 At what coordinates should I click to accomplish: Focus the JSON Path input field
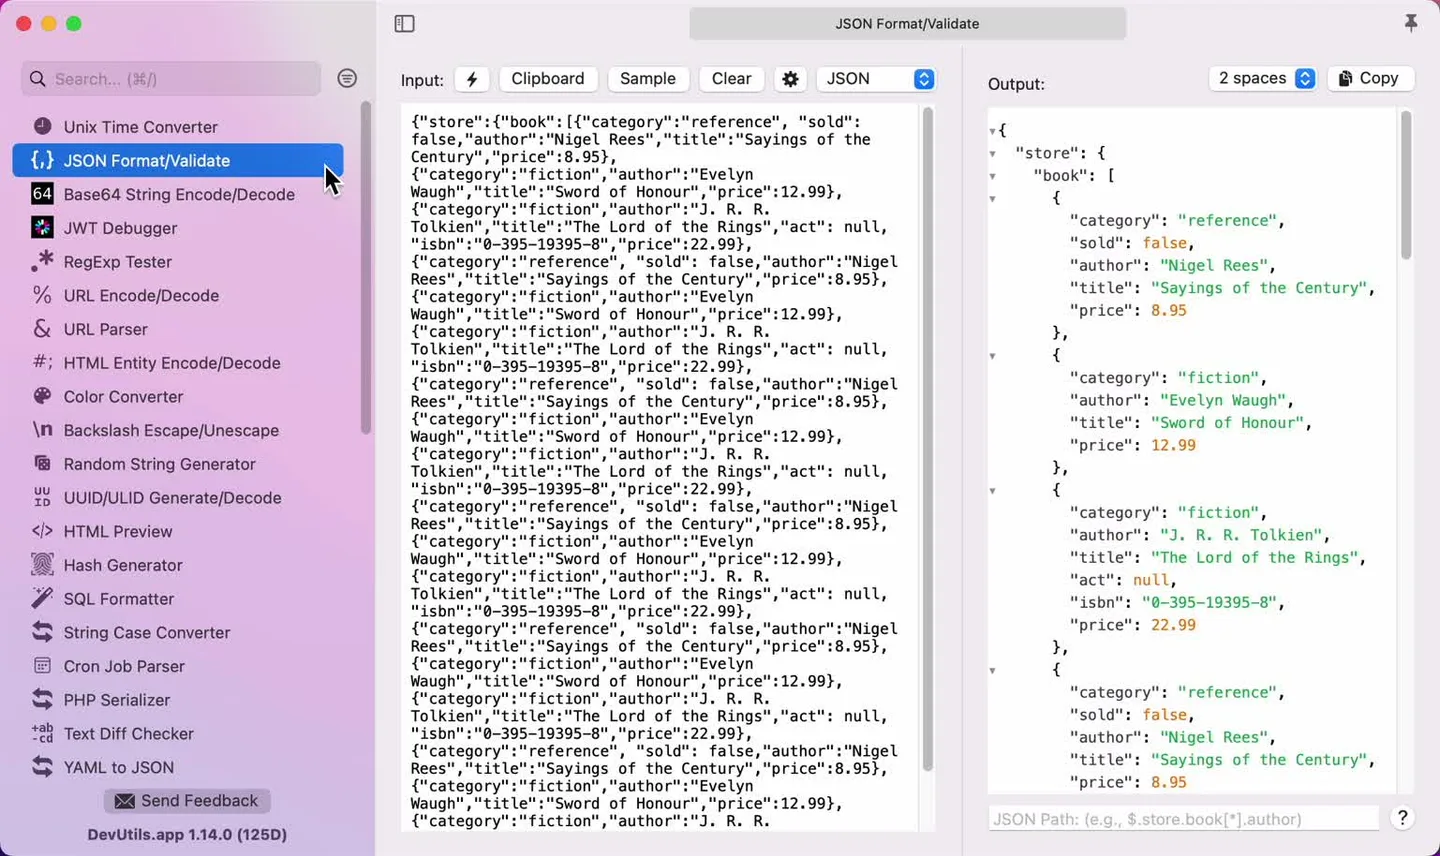coord(1184,819)
